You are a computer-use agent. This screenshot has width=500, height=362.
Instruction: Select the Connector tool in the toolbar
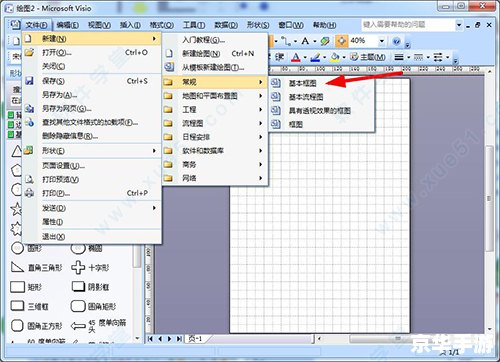pos(285,41)
